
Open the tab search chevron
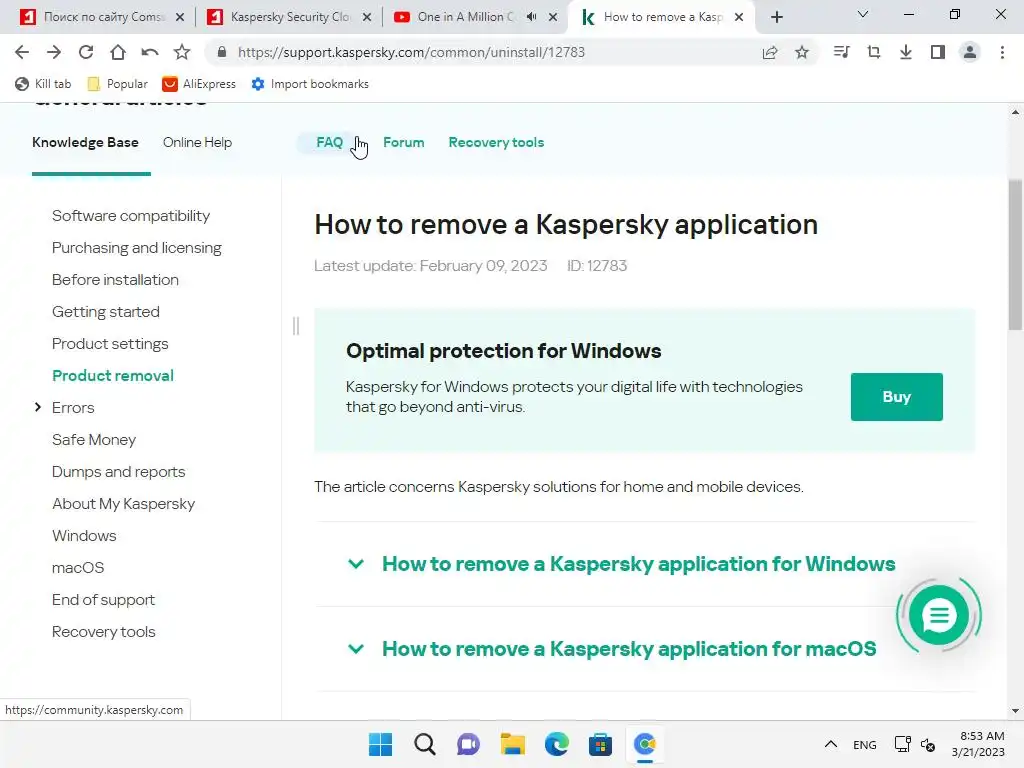coord(863,14)
